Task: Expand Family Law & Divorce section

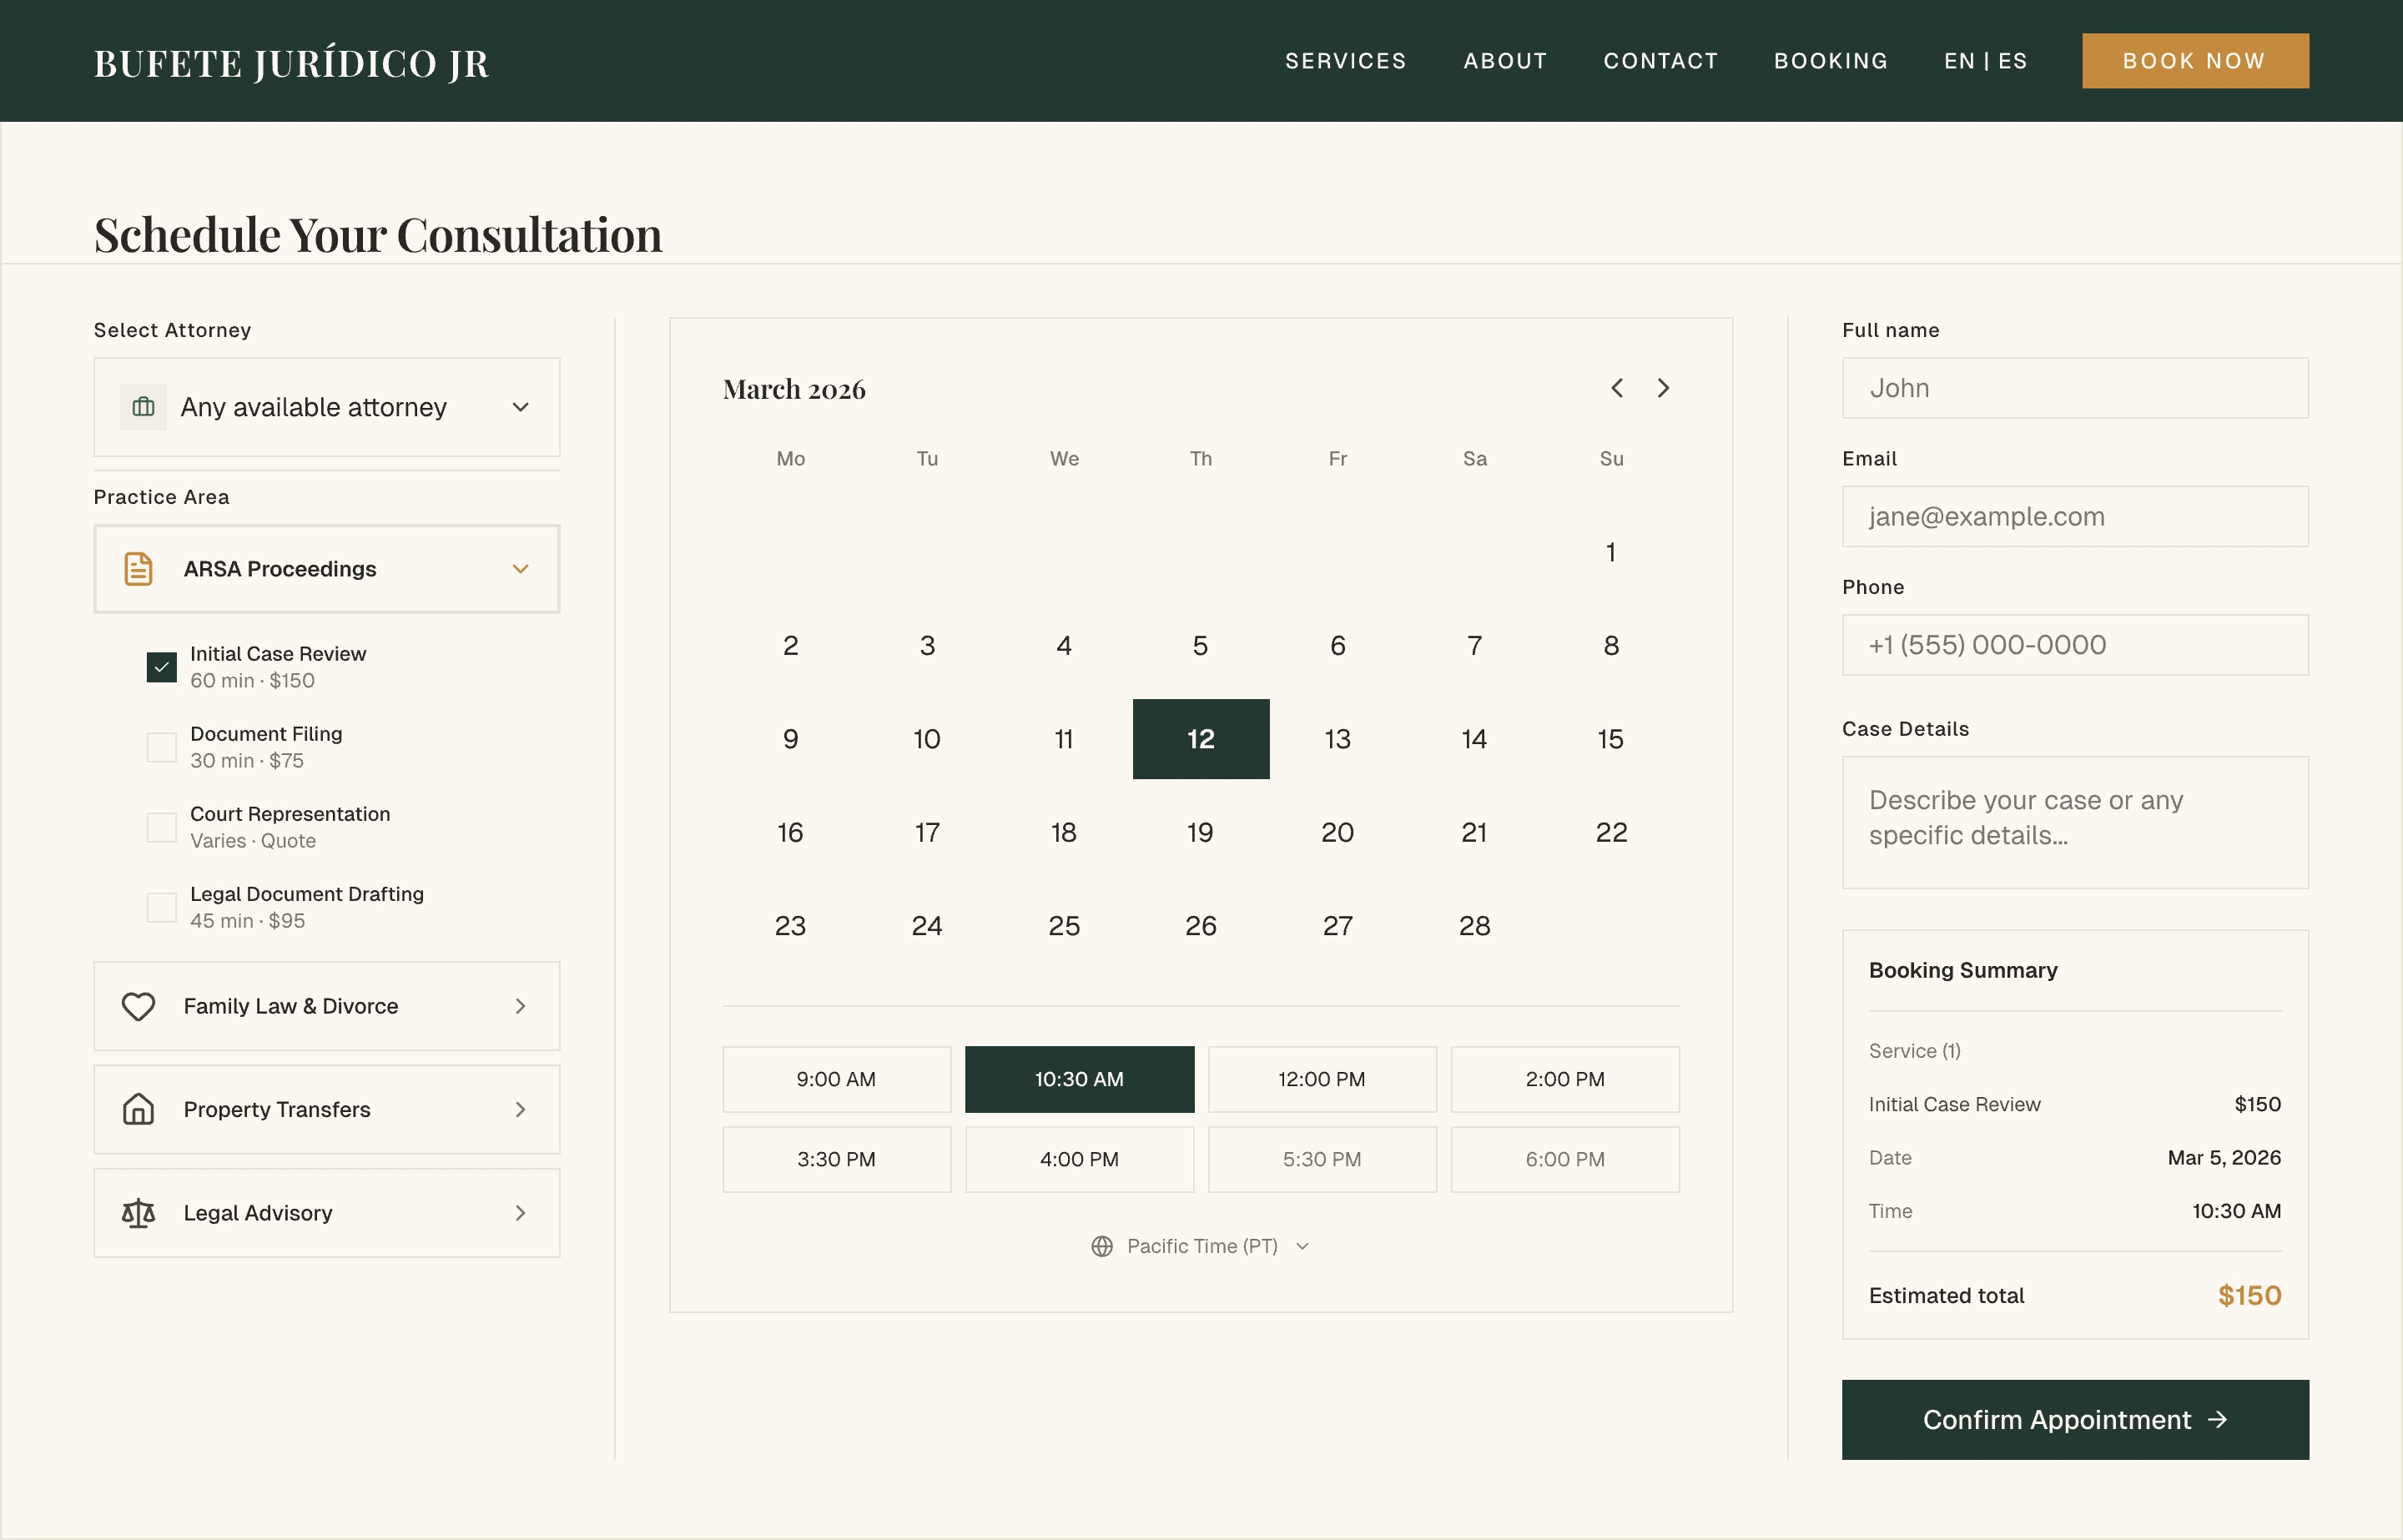Action: pyautogui.click(x=327, y=1006)
